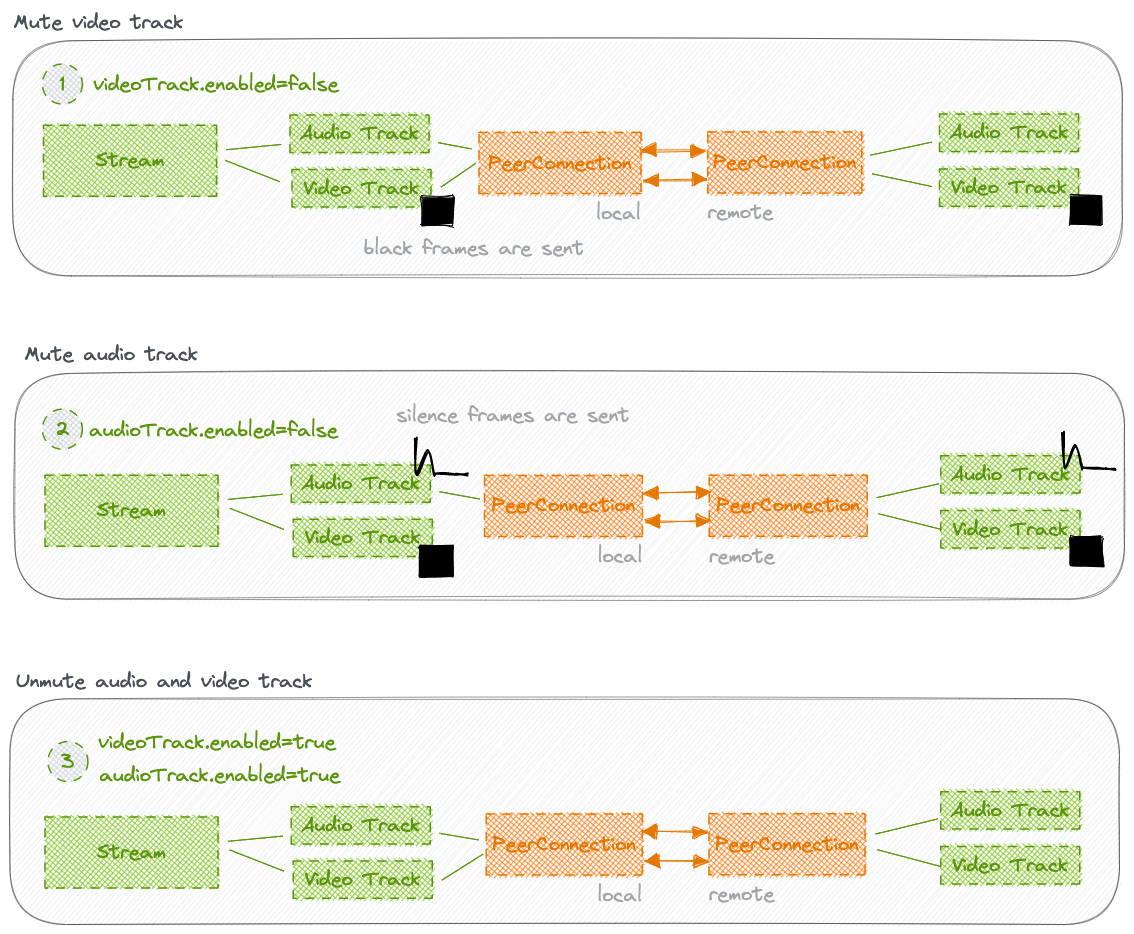Click silence waveform icon on remote Audio Track
Image resolution: width=1134 pixels, height=934 pixels.
coord(1088,451)
